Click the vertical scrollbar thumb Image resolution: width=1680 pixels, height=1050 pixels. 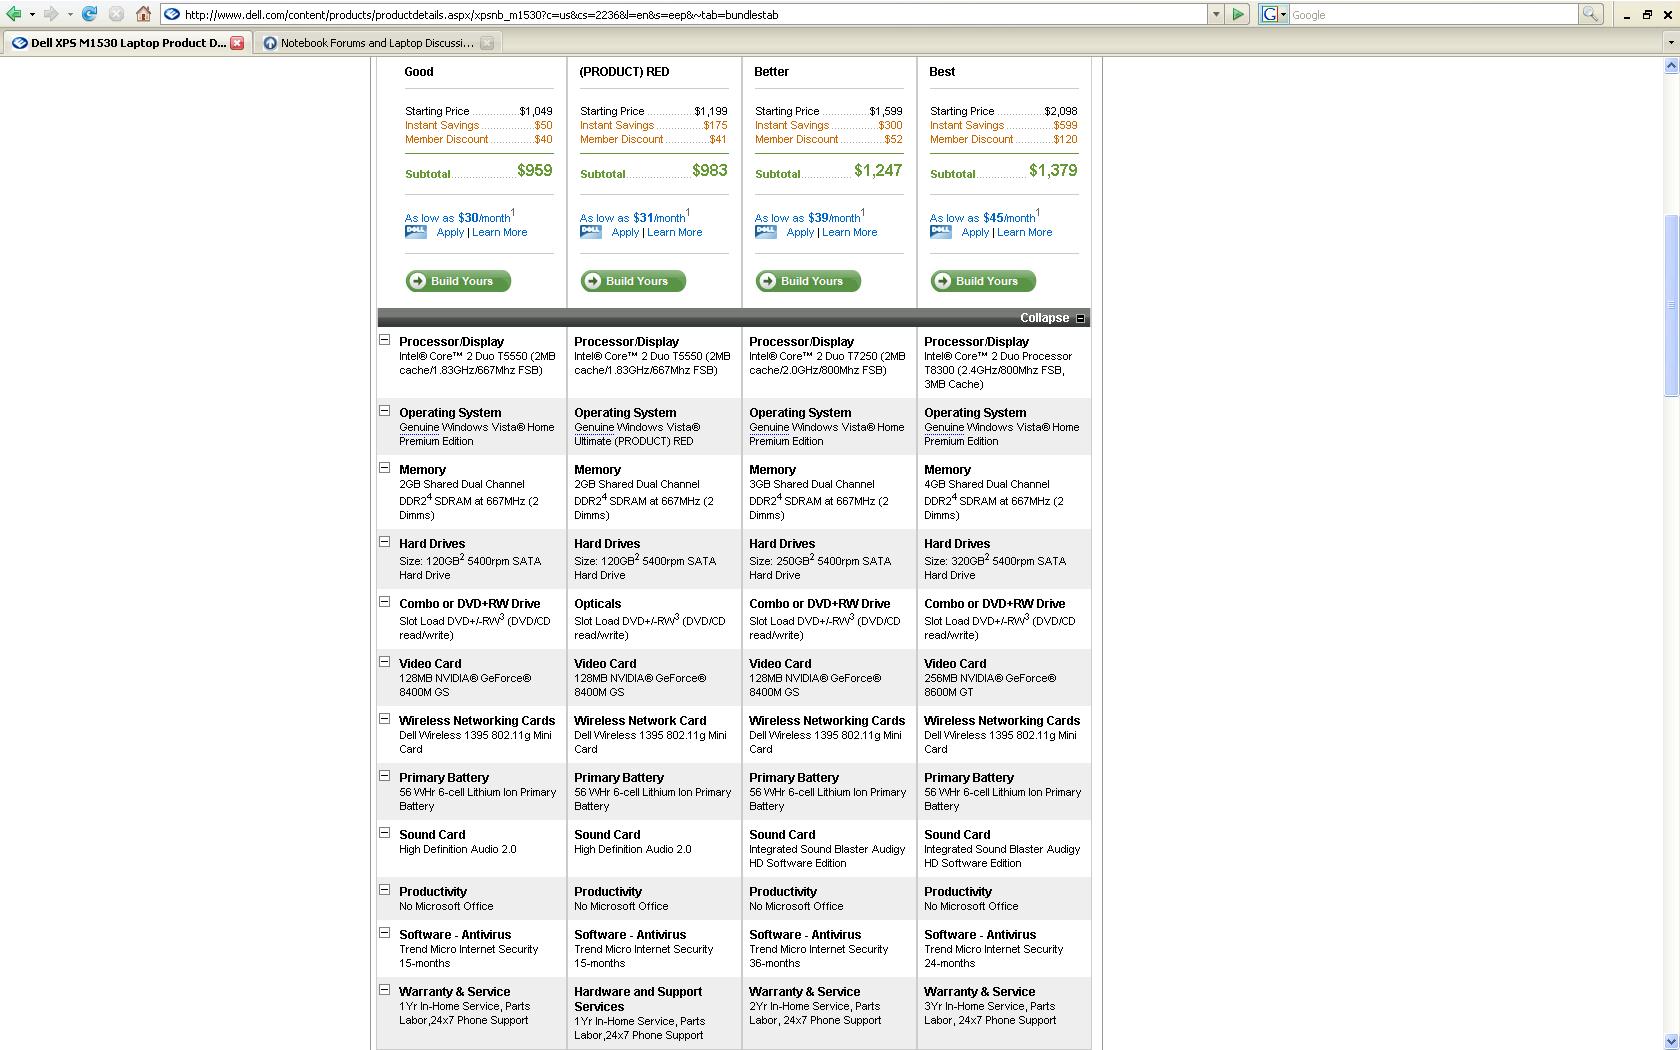click(x=1670, y=306)
